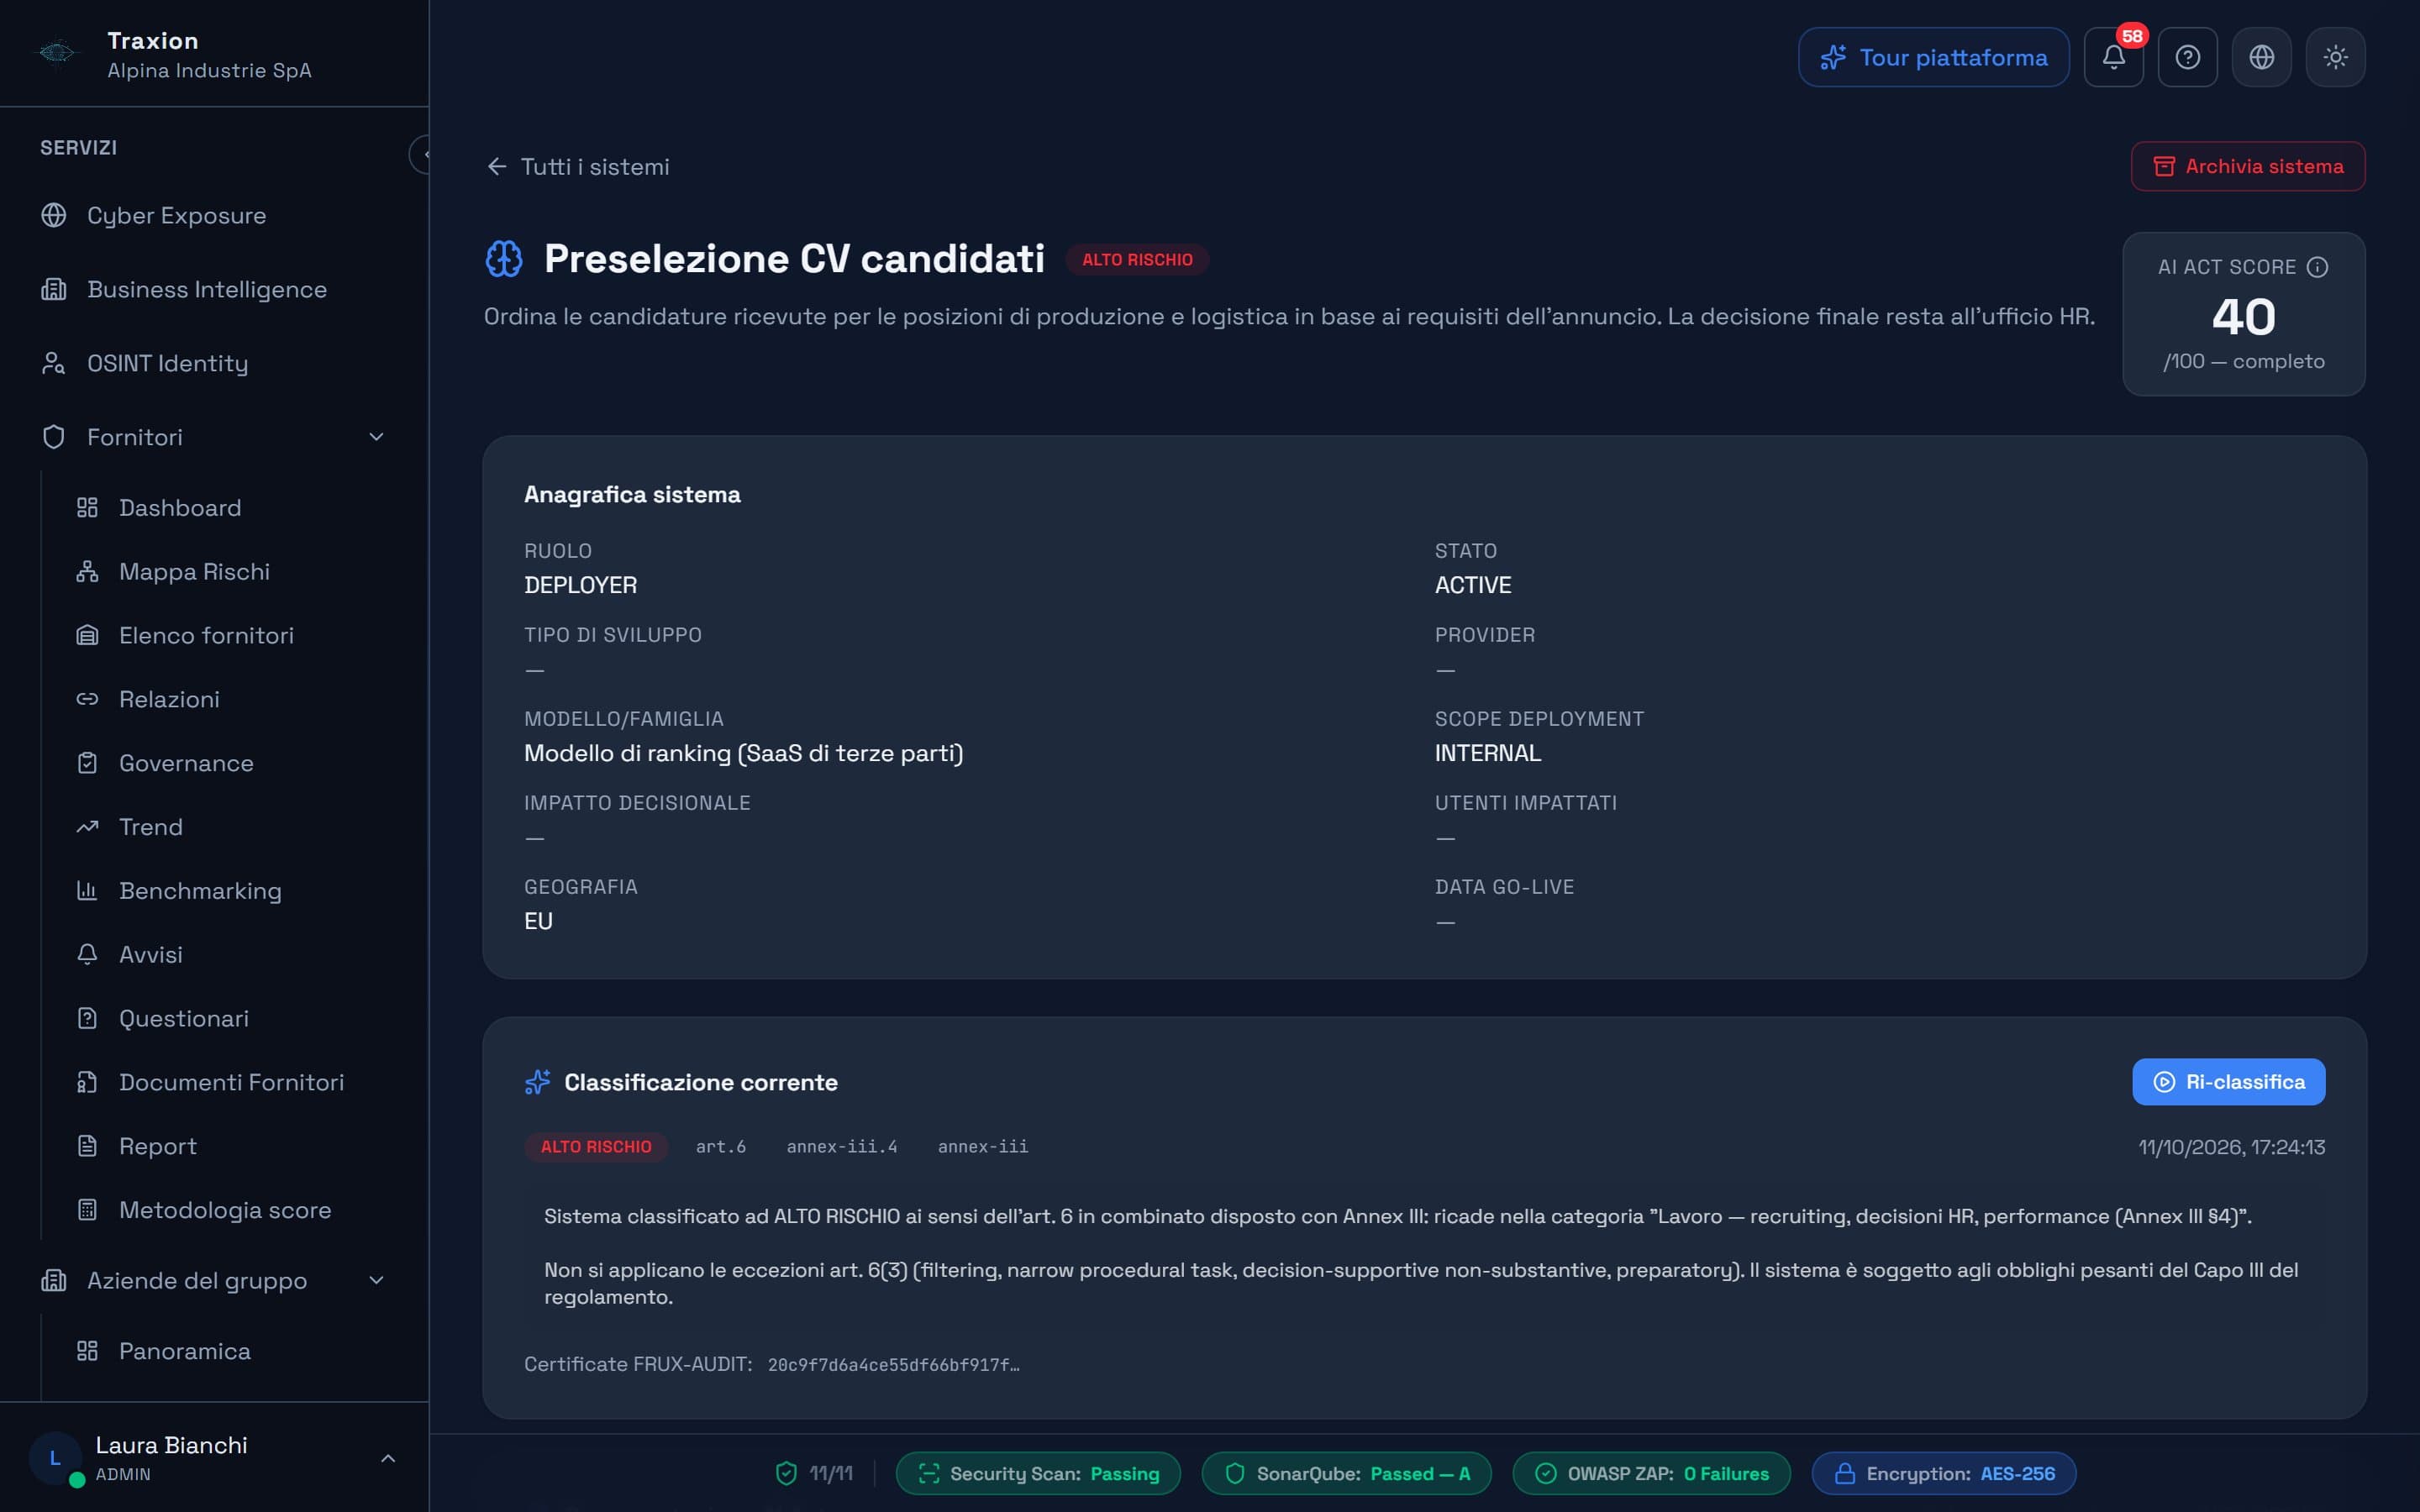
Task: Open Benchmarking page
Action: 230,891
